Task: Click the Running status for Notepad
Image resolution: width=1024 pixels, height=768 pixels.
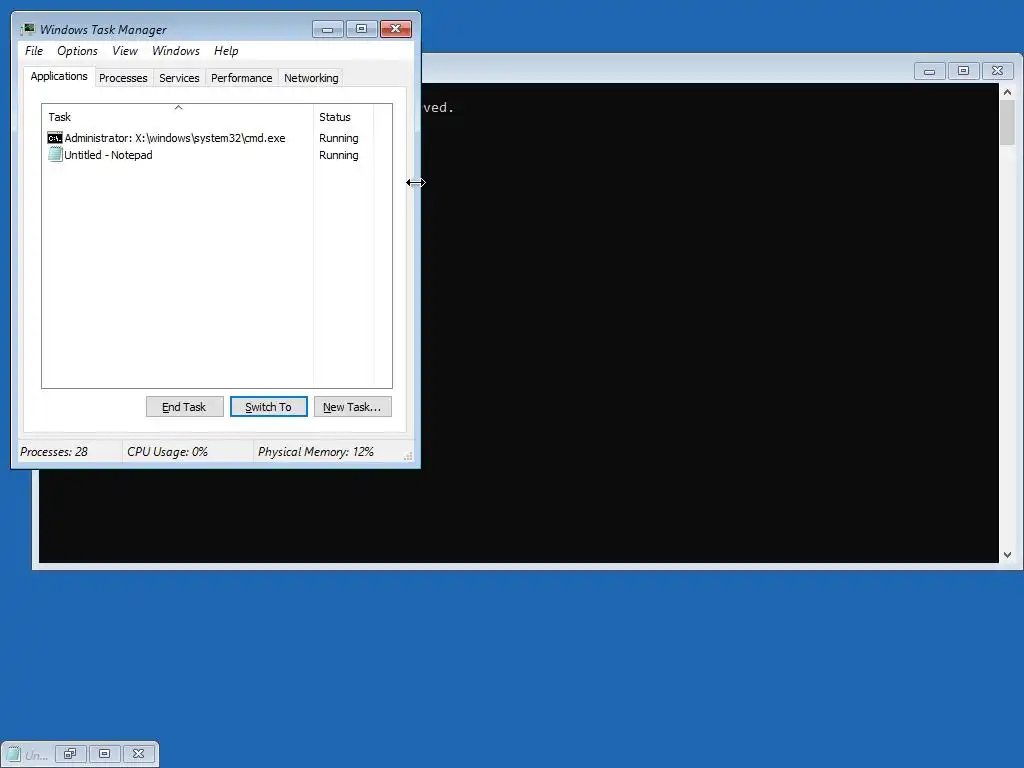Action: click(338, 155)
